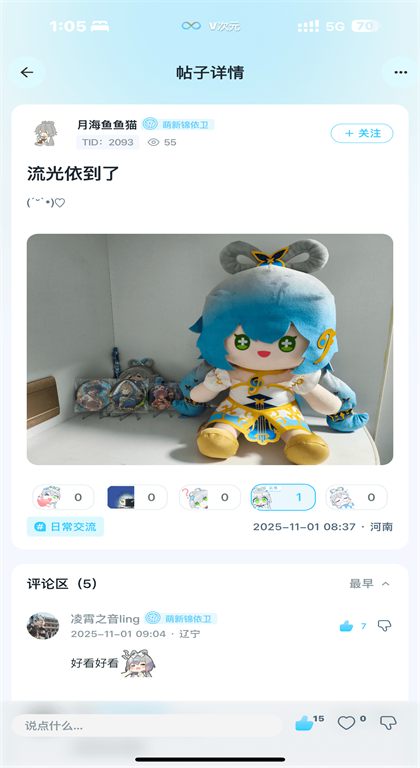Screen dimensions: 420x768
Task: Toggle the question-mark sticker reaction
Action: [x=210, y=498]
